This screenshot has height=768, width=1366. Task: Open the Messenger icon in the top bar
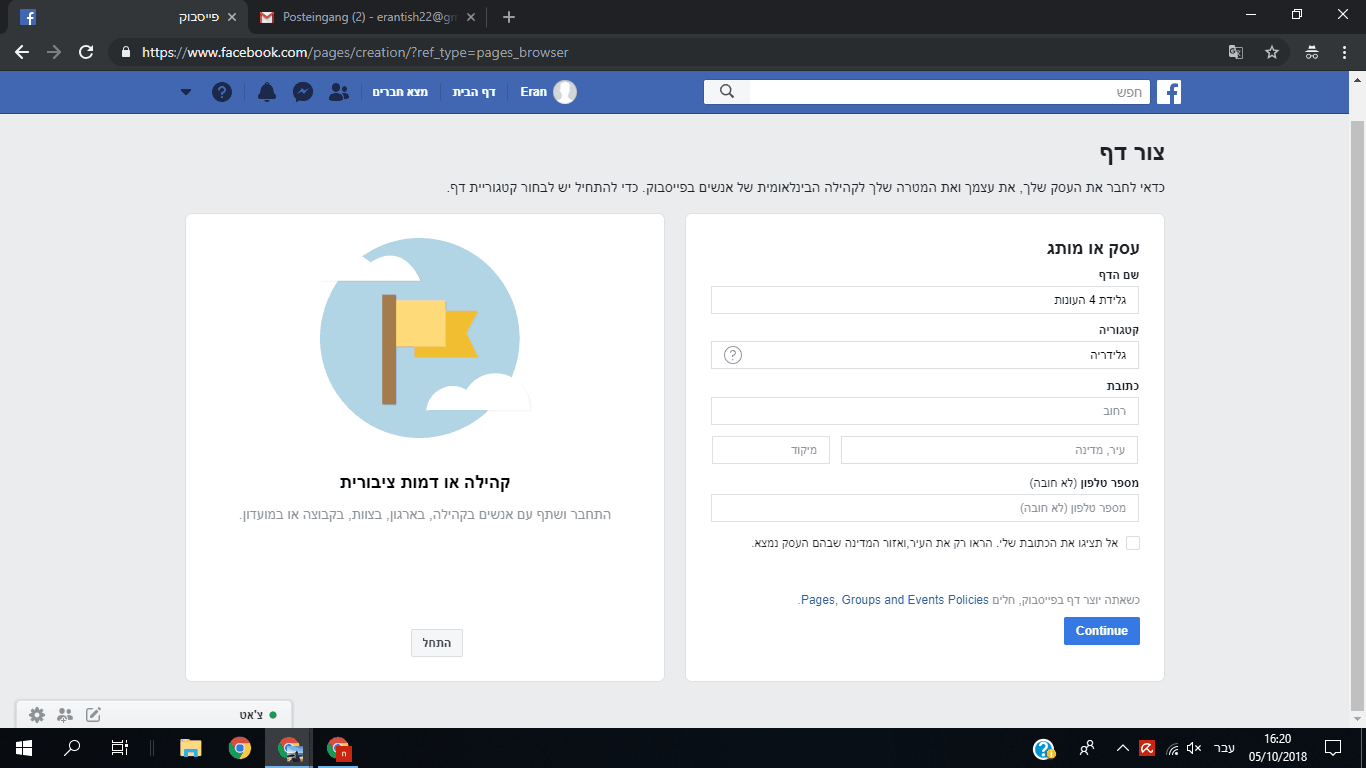303,92
